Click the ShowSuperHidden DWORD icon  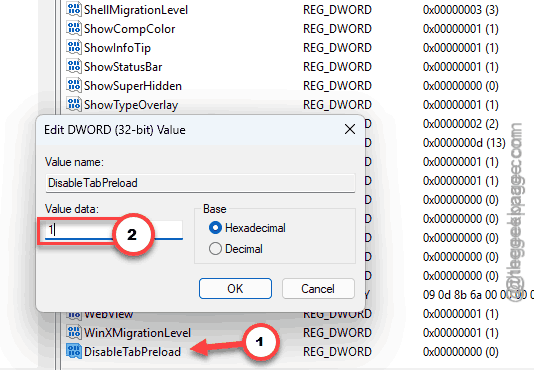pyautogui.click(x=74, y=86)
